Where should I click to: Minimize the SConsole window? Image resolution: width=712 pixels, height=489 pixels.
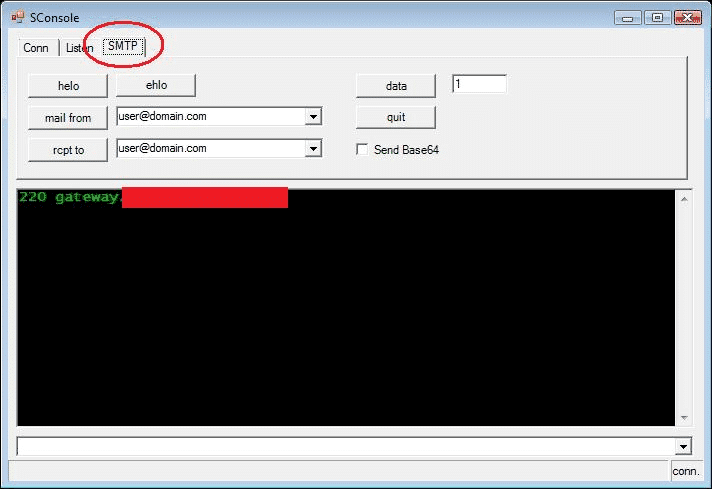click(x=628, y=18)
